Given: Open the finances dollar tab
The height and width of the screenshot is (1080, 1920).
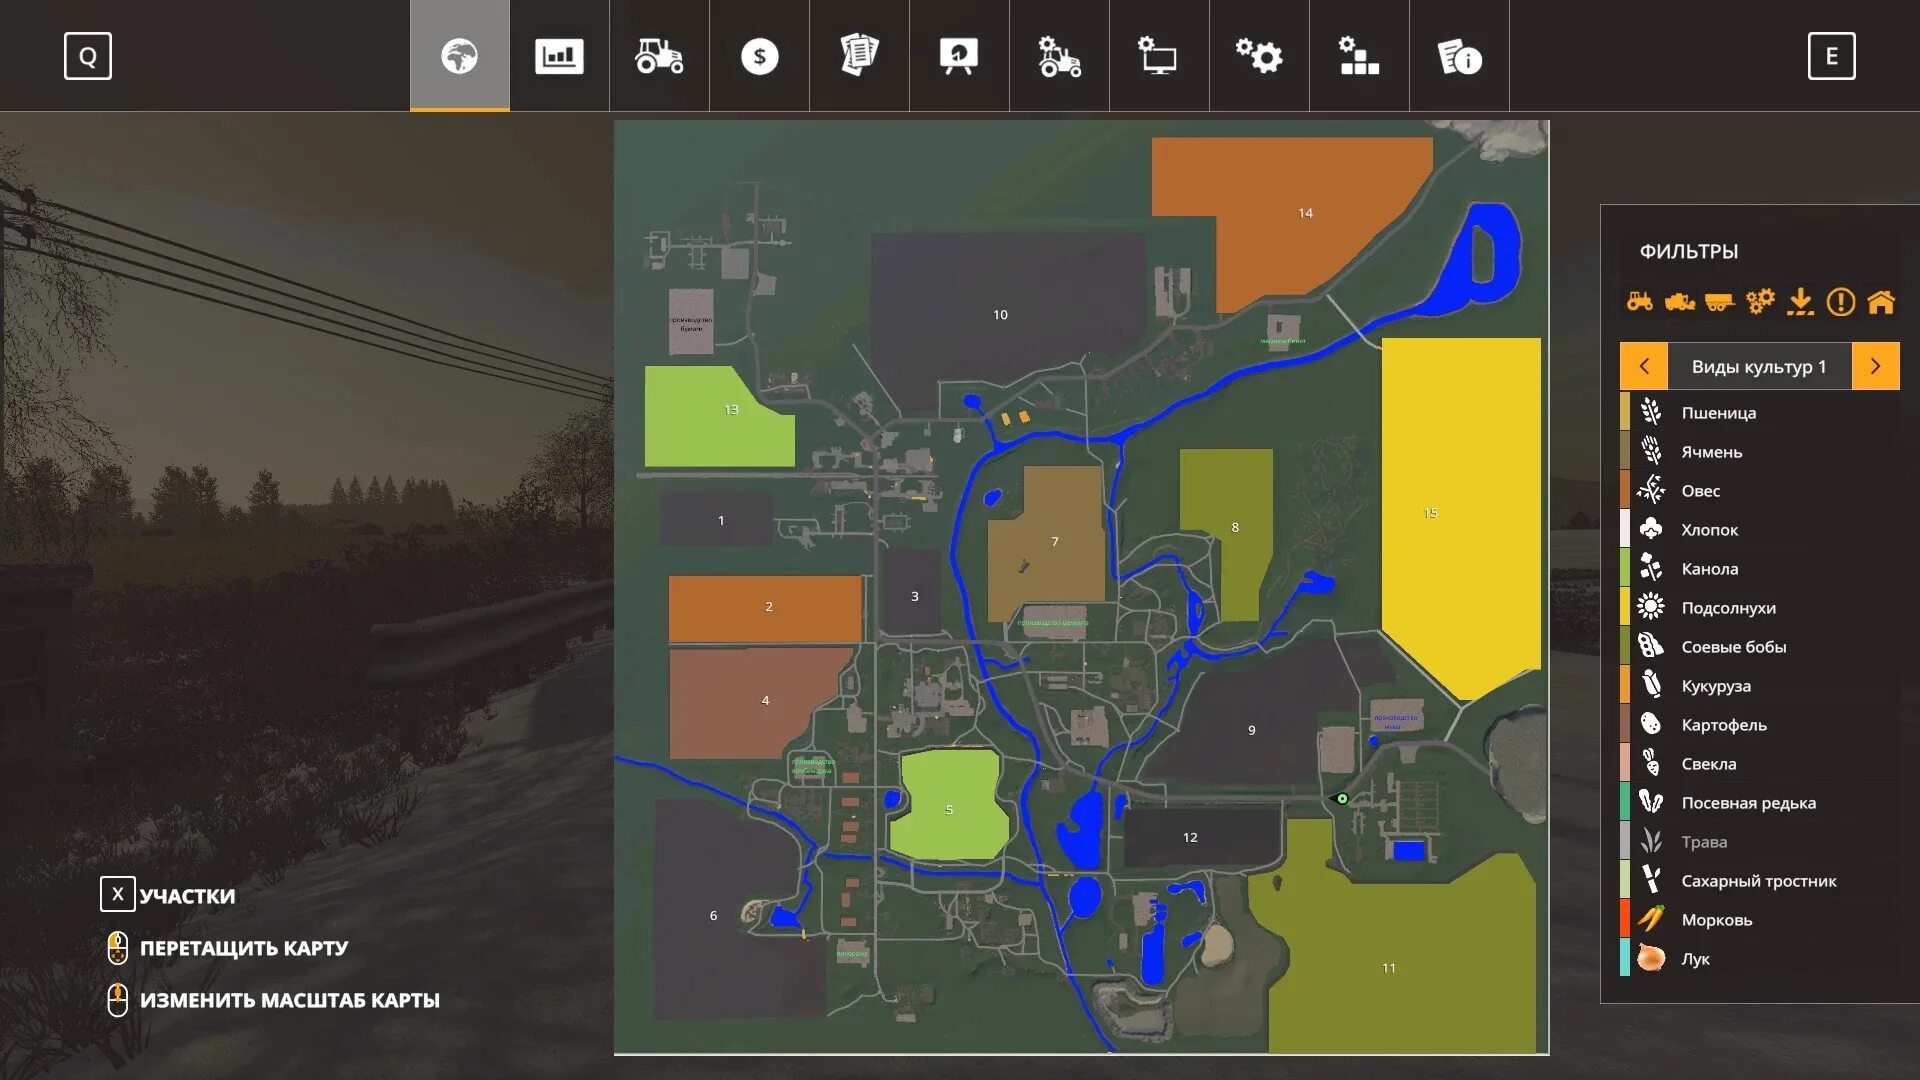Looking at the screenshot, I should [x=759, y=56].
